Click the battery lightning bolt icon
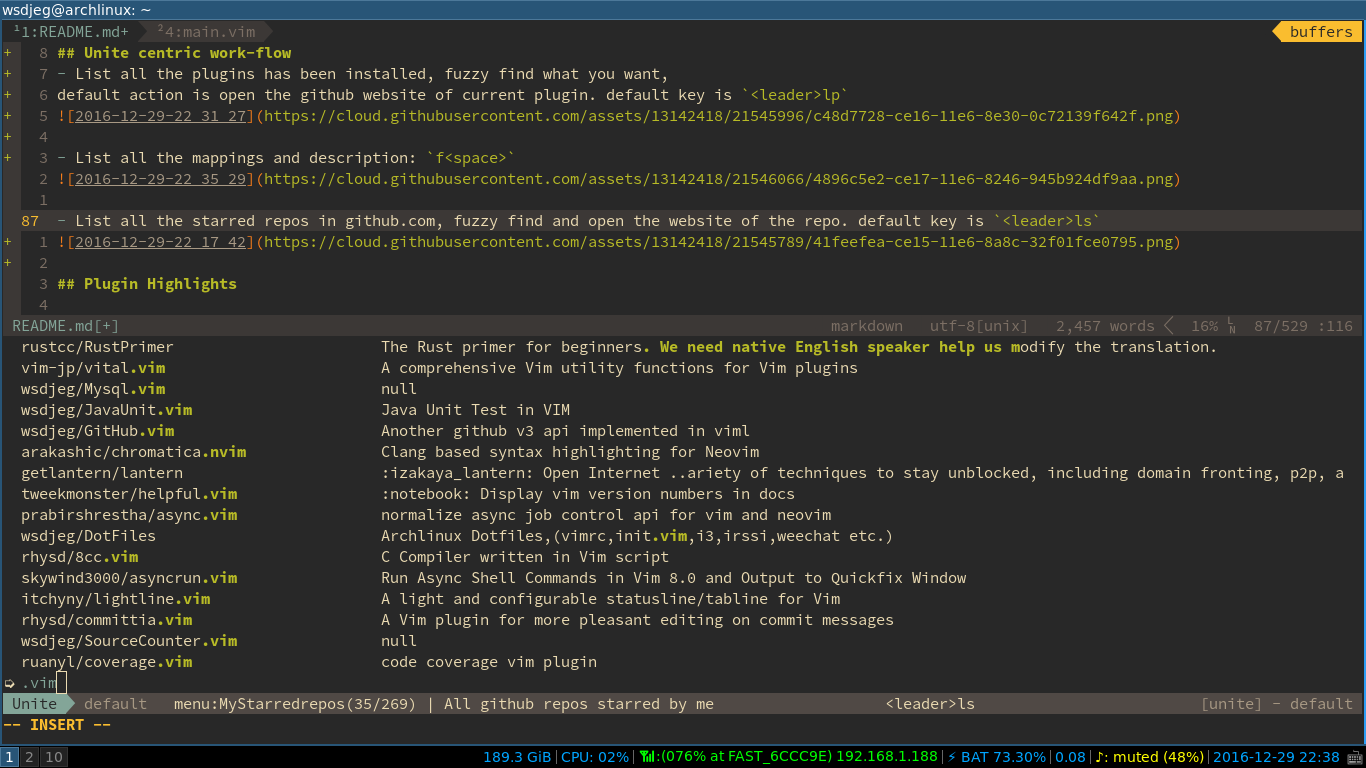 [952, 757]
